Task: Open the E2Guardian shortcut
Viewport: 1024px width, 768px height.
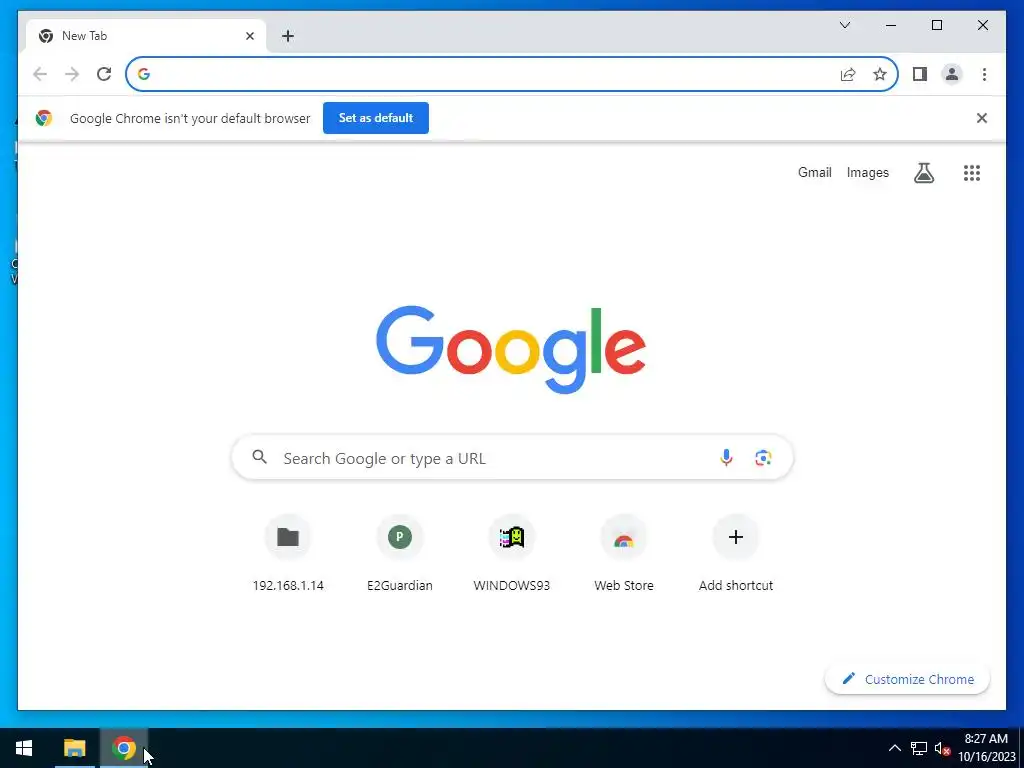Action: pos(400,553)
